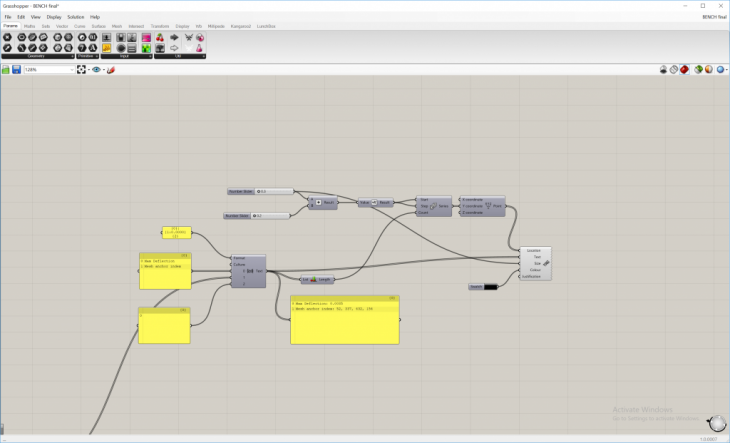
Task: Click the sketch marker icon in canvas toolbar
Action: [110, 70]
